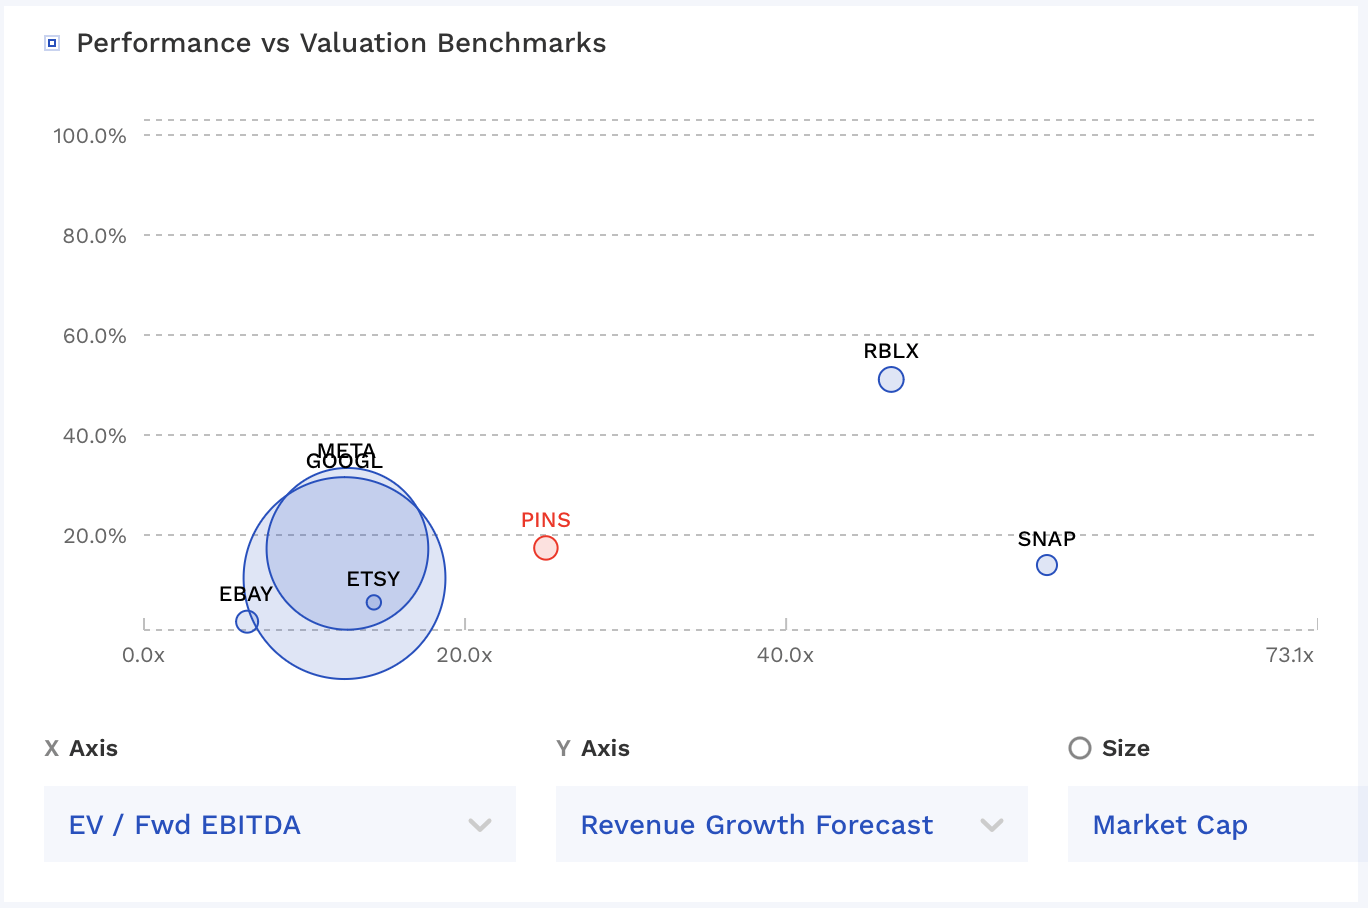
Task: Select the RBLX bubble on the chart
Action: pyautogui.click(x=891, y=379)
